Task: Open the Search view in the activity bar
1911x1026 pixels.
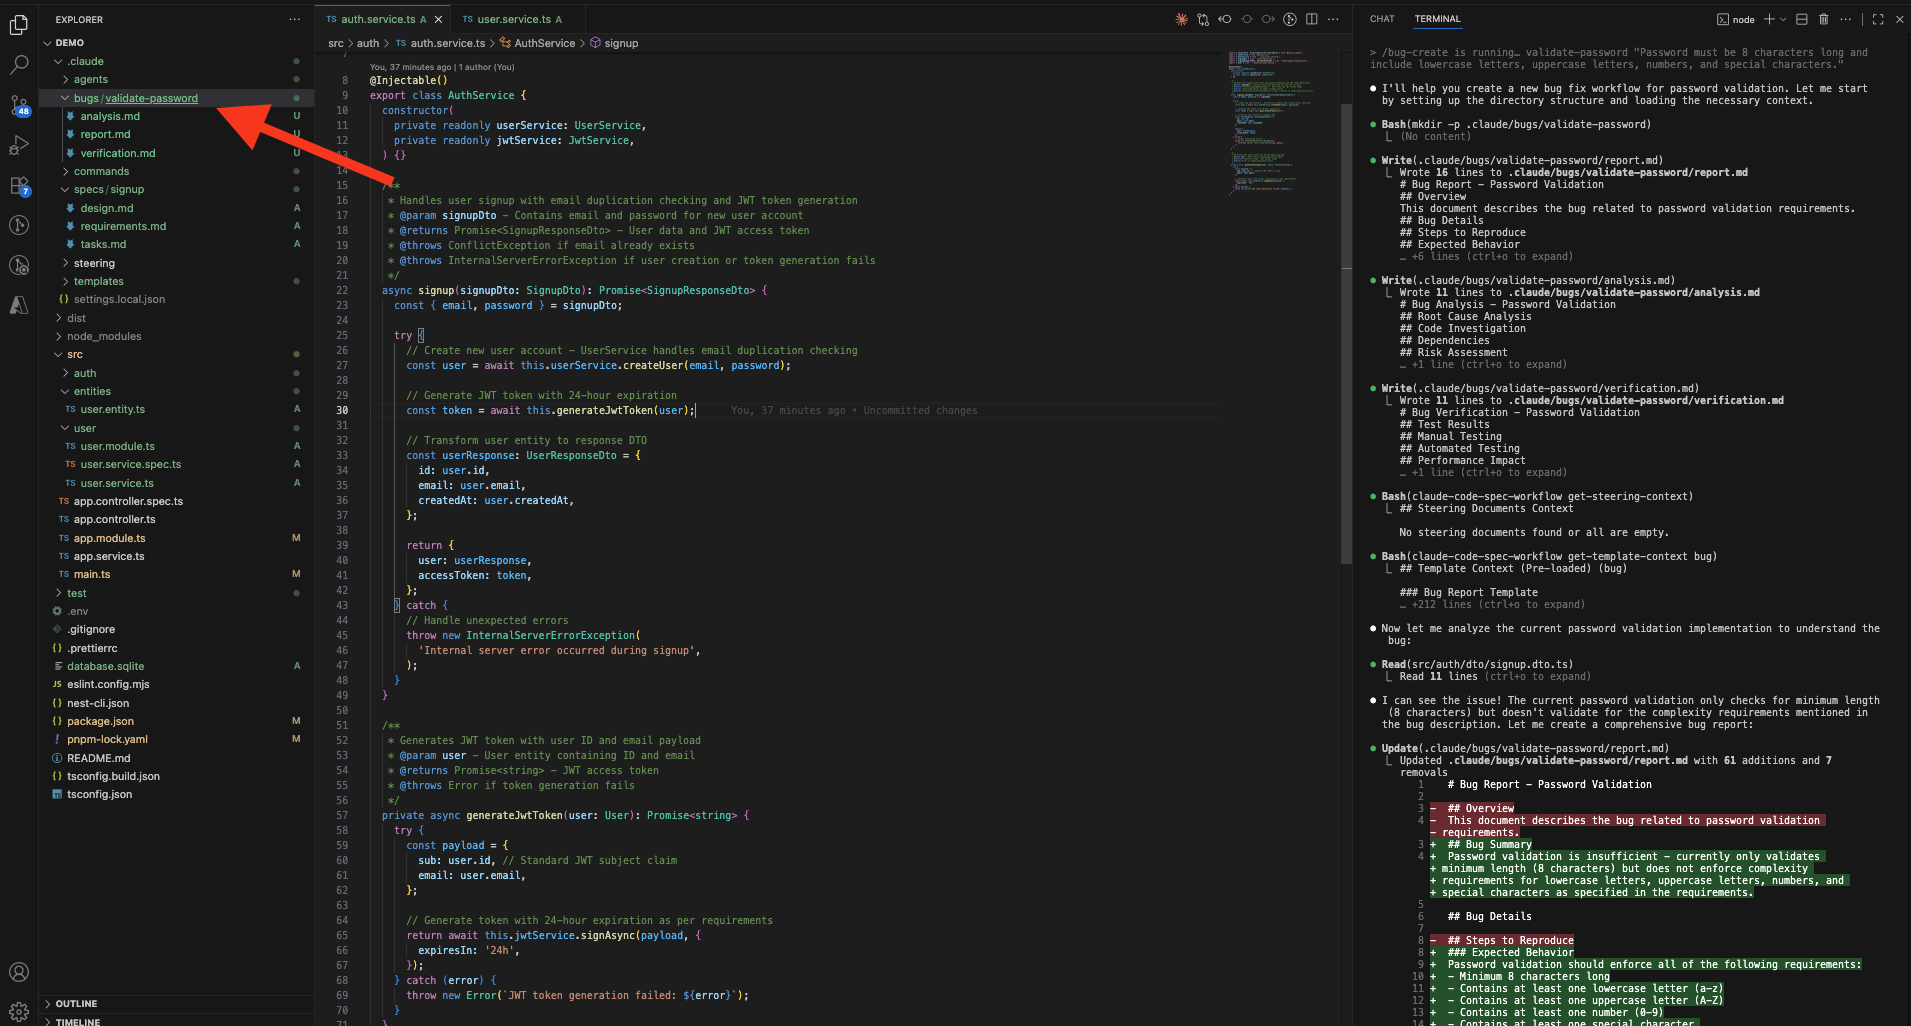Action: [x=19, y=64]
